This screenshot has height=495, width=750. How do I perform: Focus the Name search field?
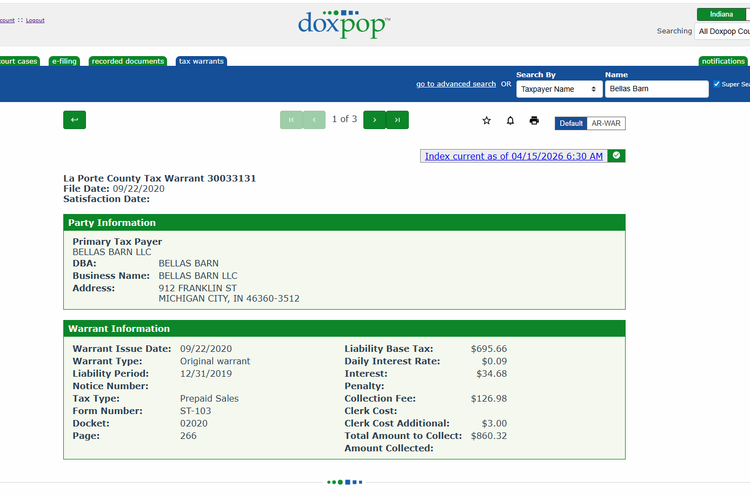tap(656, 89)
